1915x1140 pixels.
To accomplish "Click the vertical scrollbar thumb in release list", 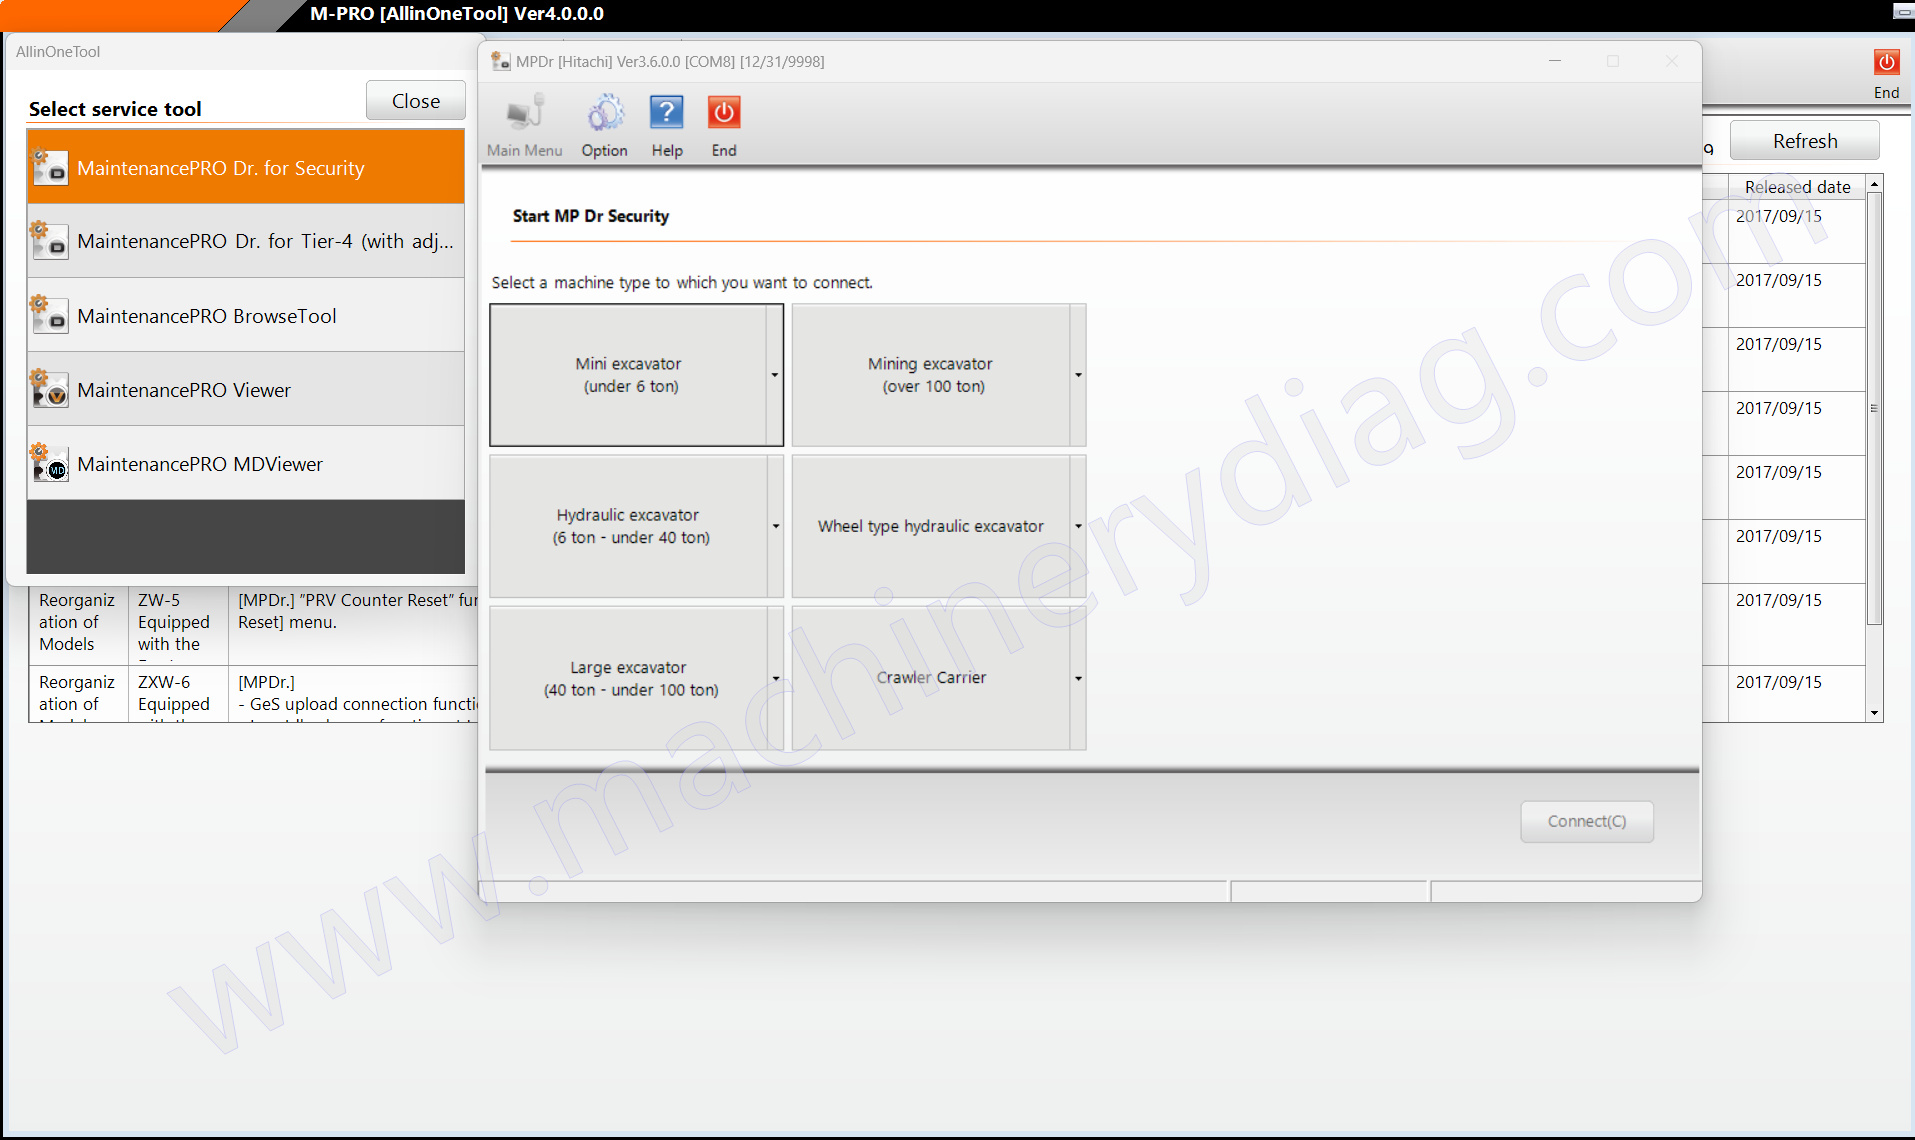I will 1875,409.
